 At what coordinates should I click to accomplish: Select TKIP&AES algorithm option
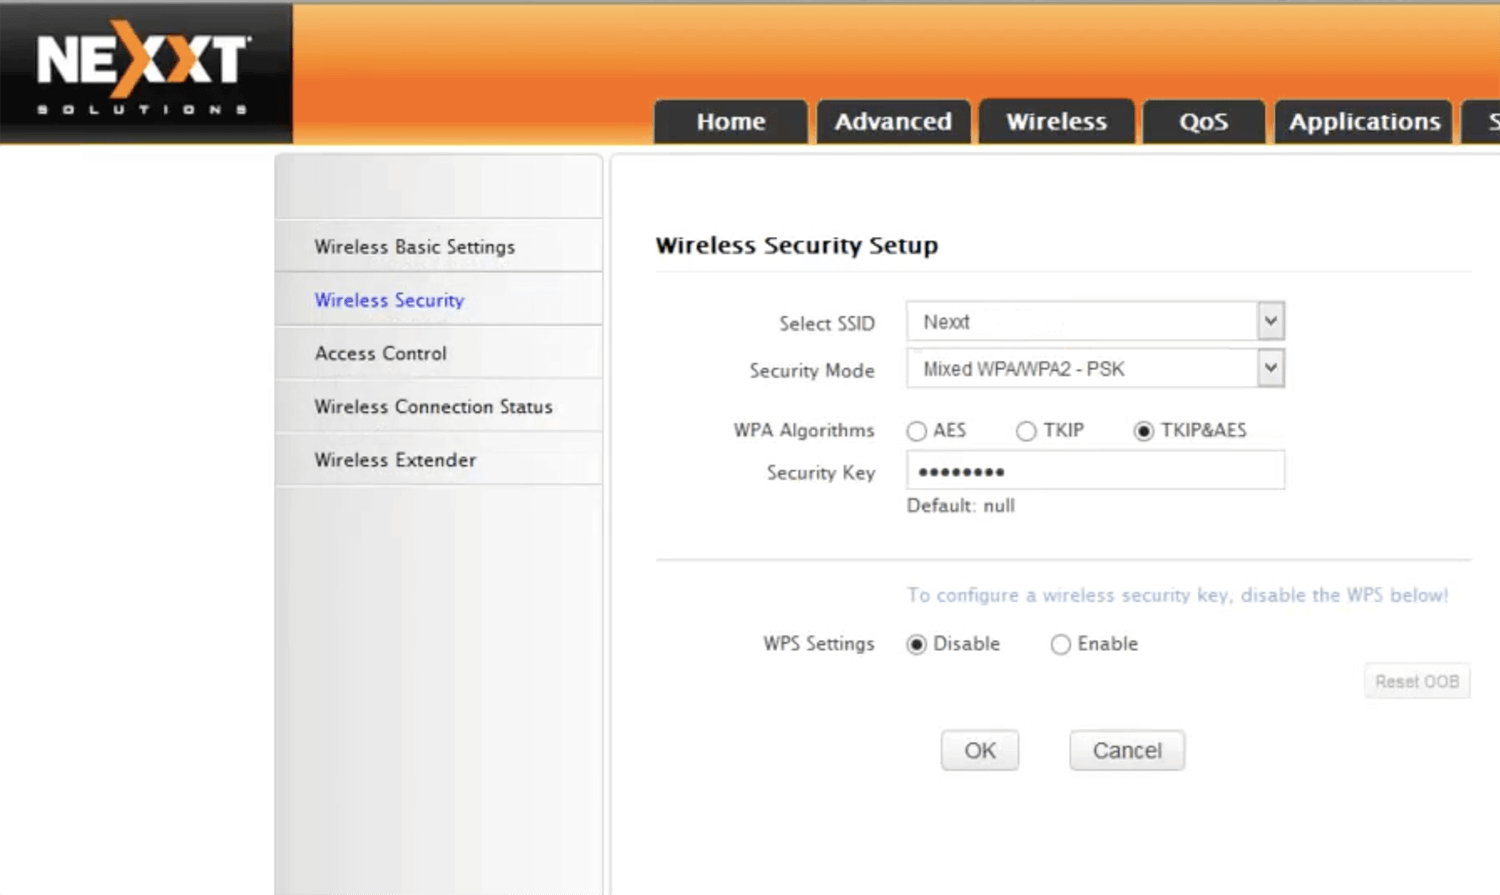point(1144,431)
